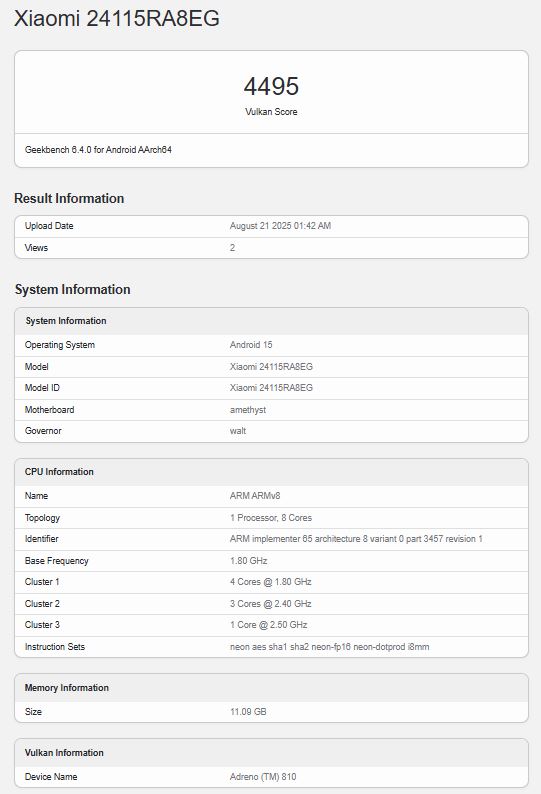
Task: Click the Cluster 3 value 1 Core
Action: [x=268, y=625]
